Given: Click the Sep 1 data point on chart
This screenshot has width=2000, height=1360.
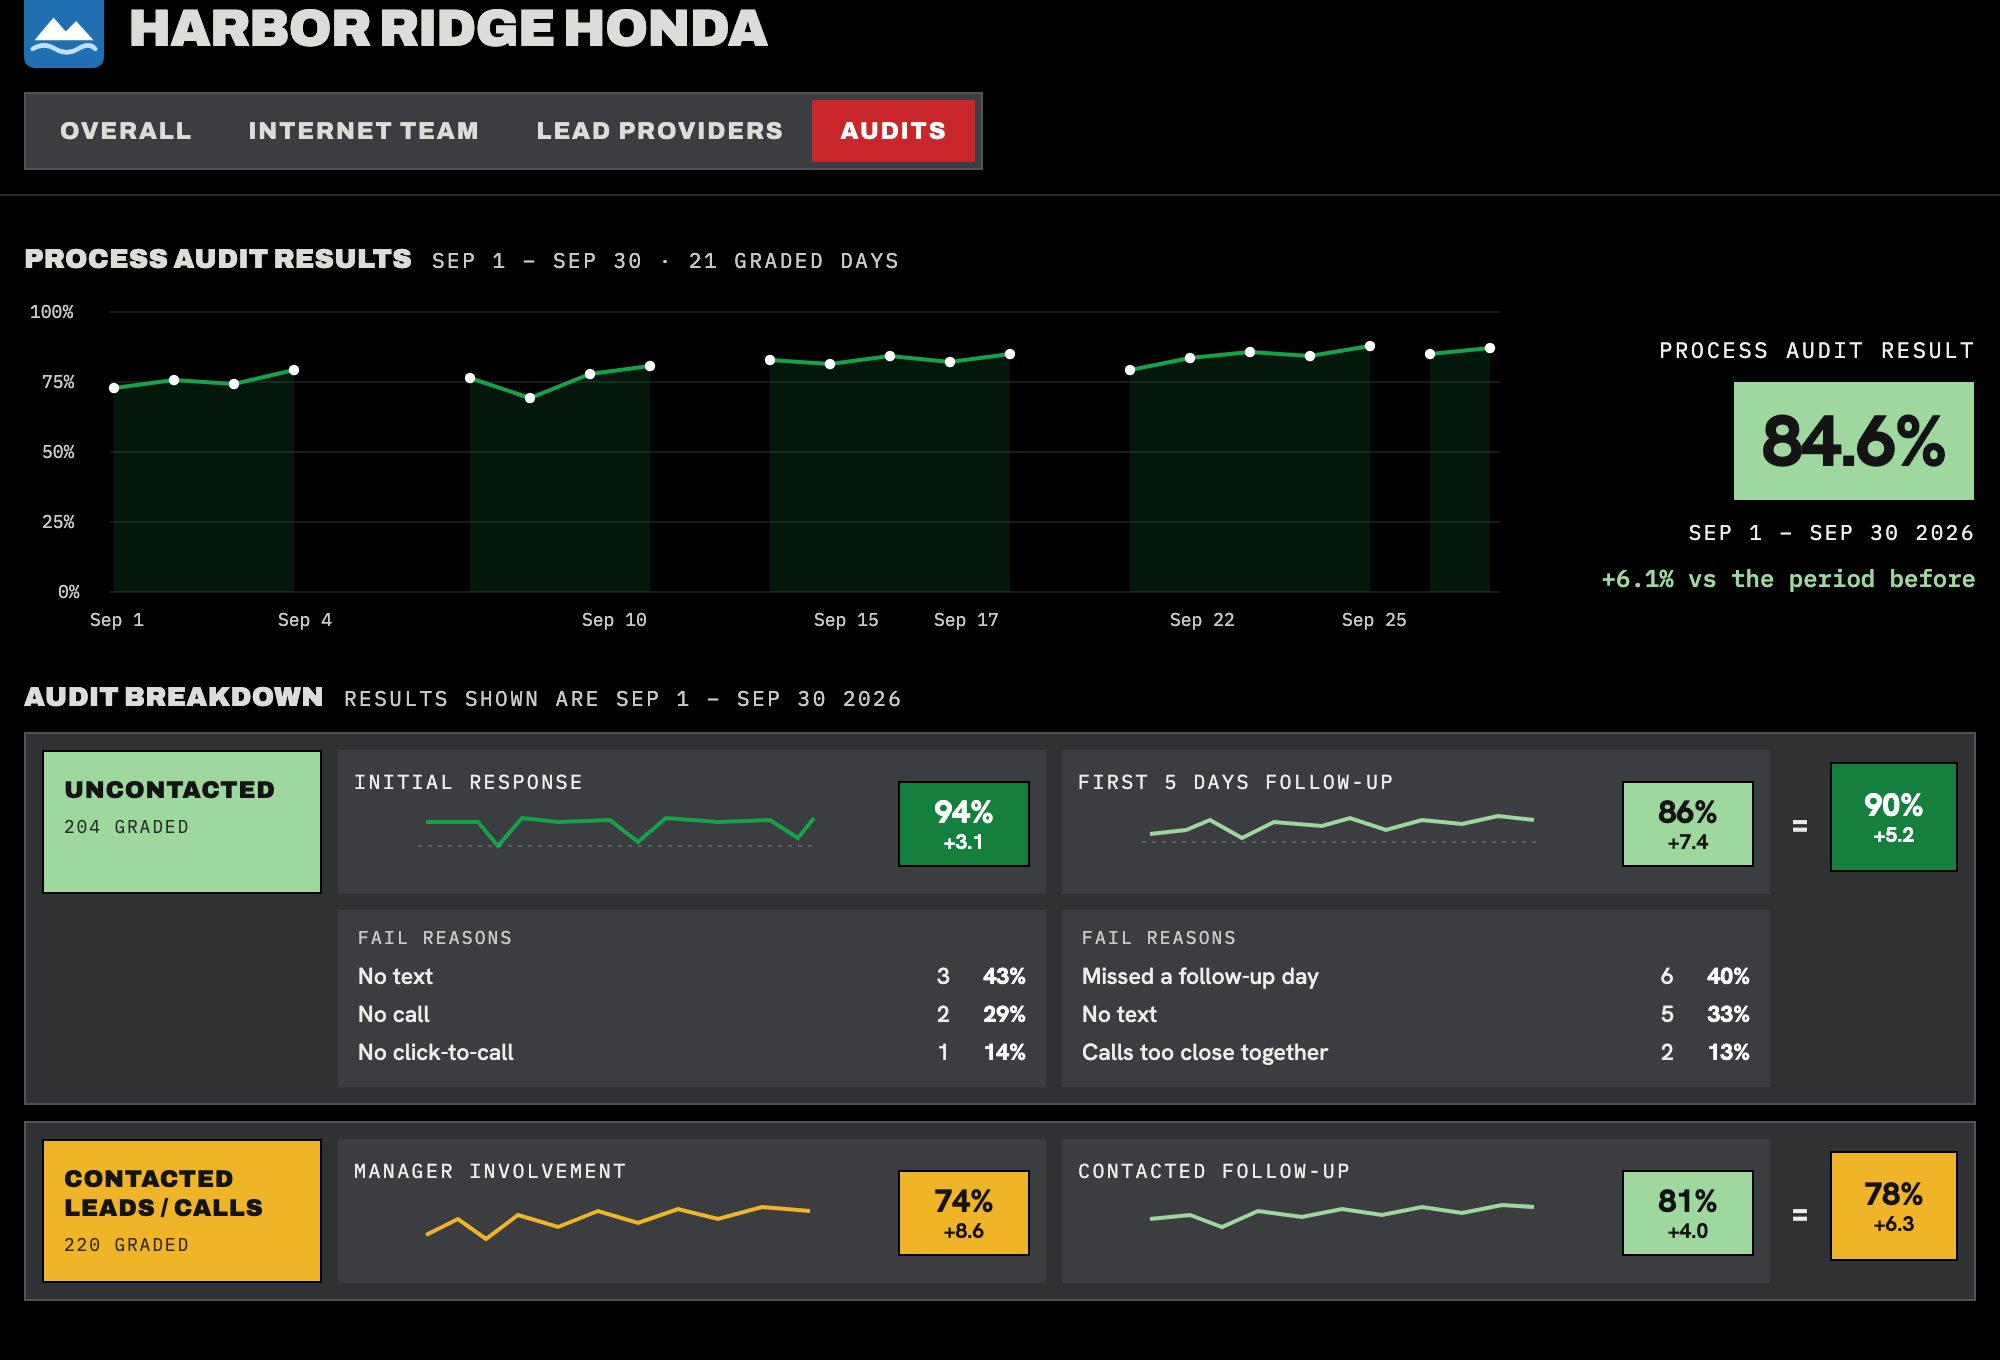Looking at the screenshot, I should [x=114, y=388].
